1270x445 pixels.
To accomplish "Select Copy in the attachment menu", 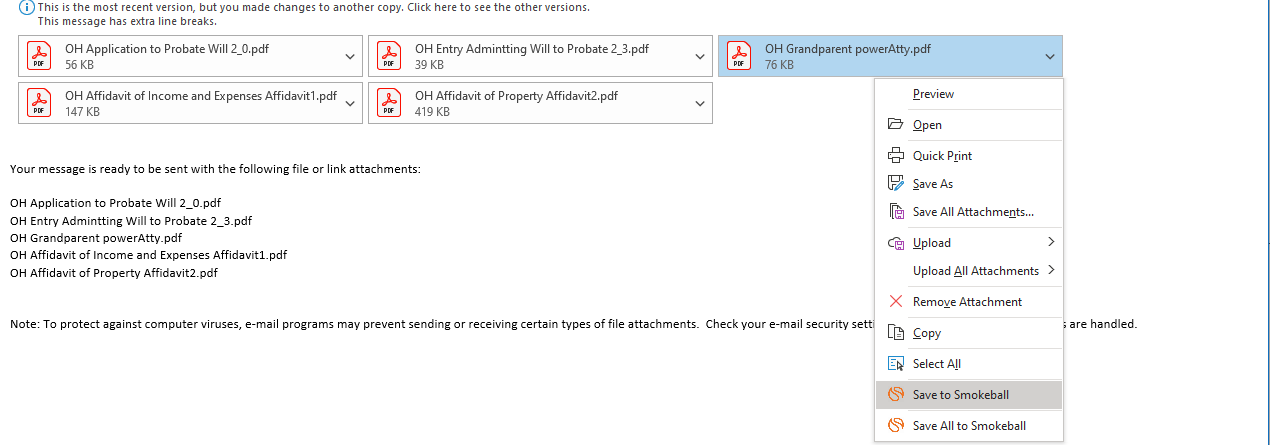I will [926, 333].
